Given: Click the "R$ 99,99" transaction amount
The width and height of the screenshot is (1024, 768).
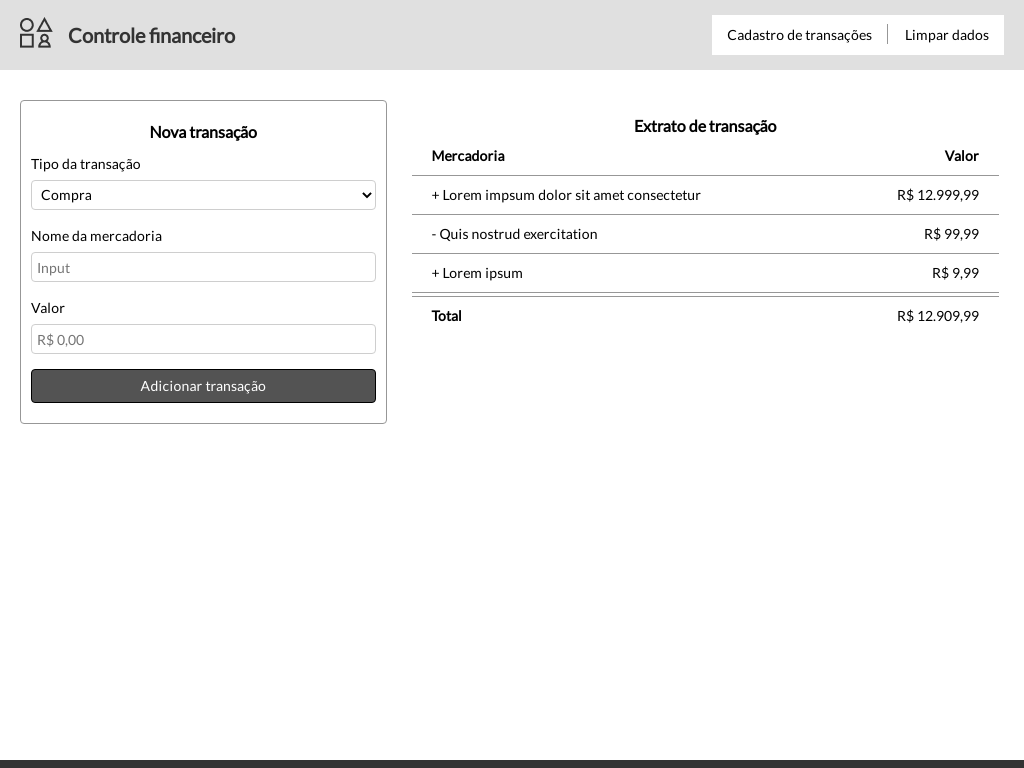Looking at the screenshot, I should tap(951, 234).
